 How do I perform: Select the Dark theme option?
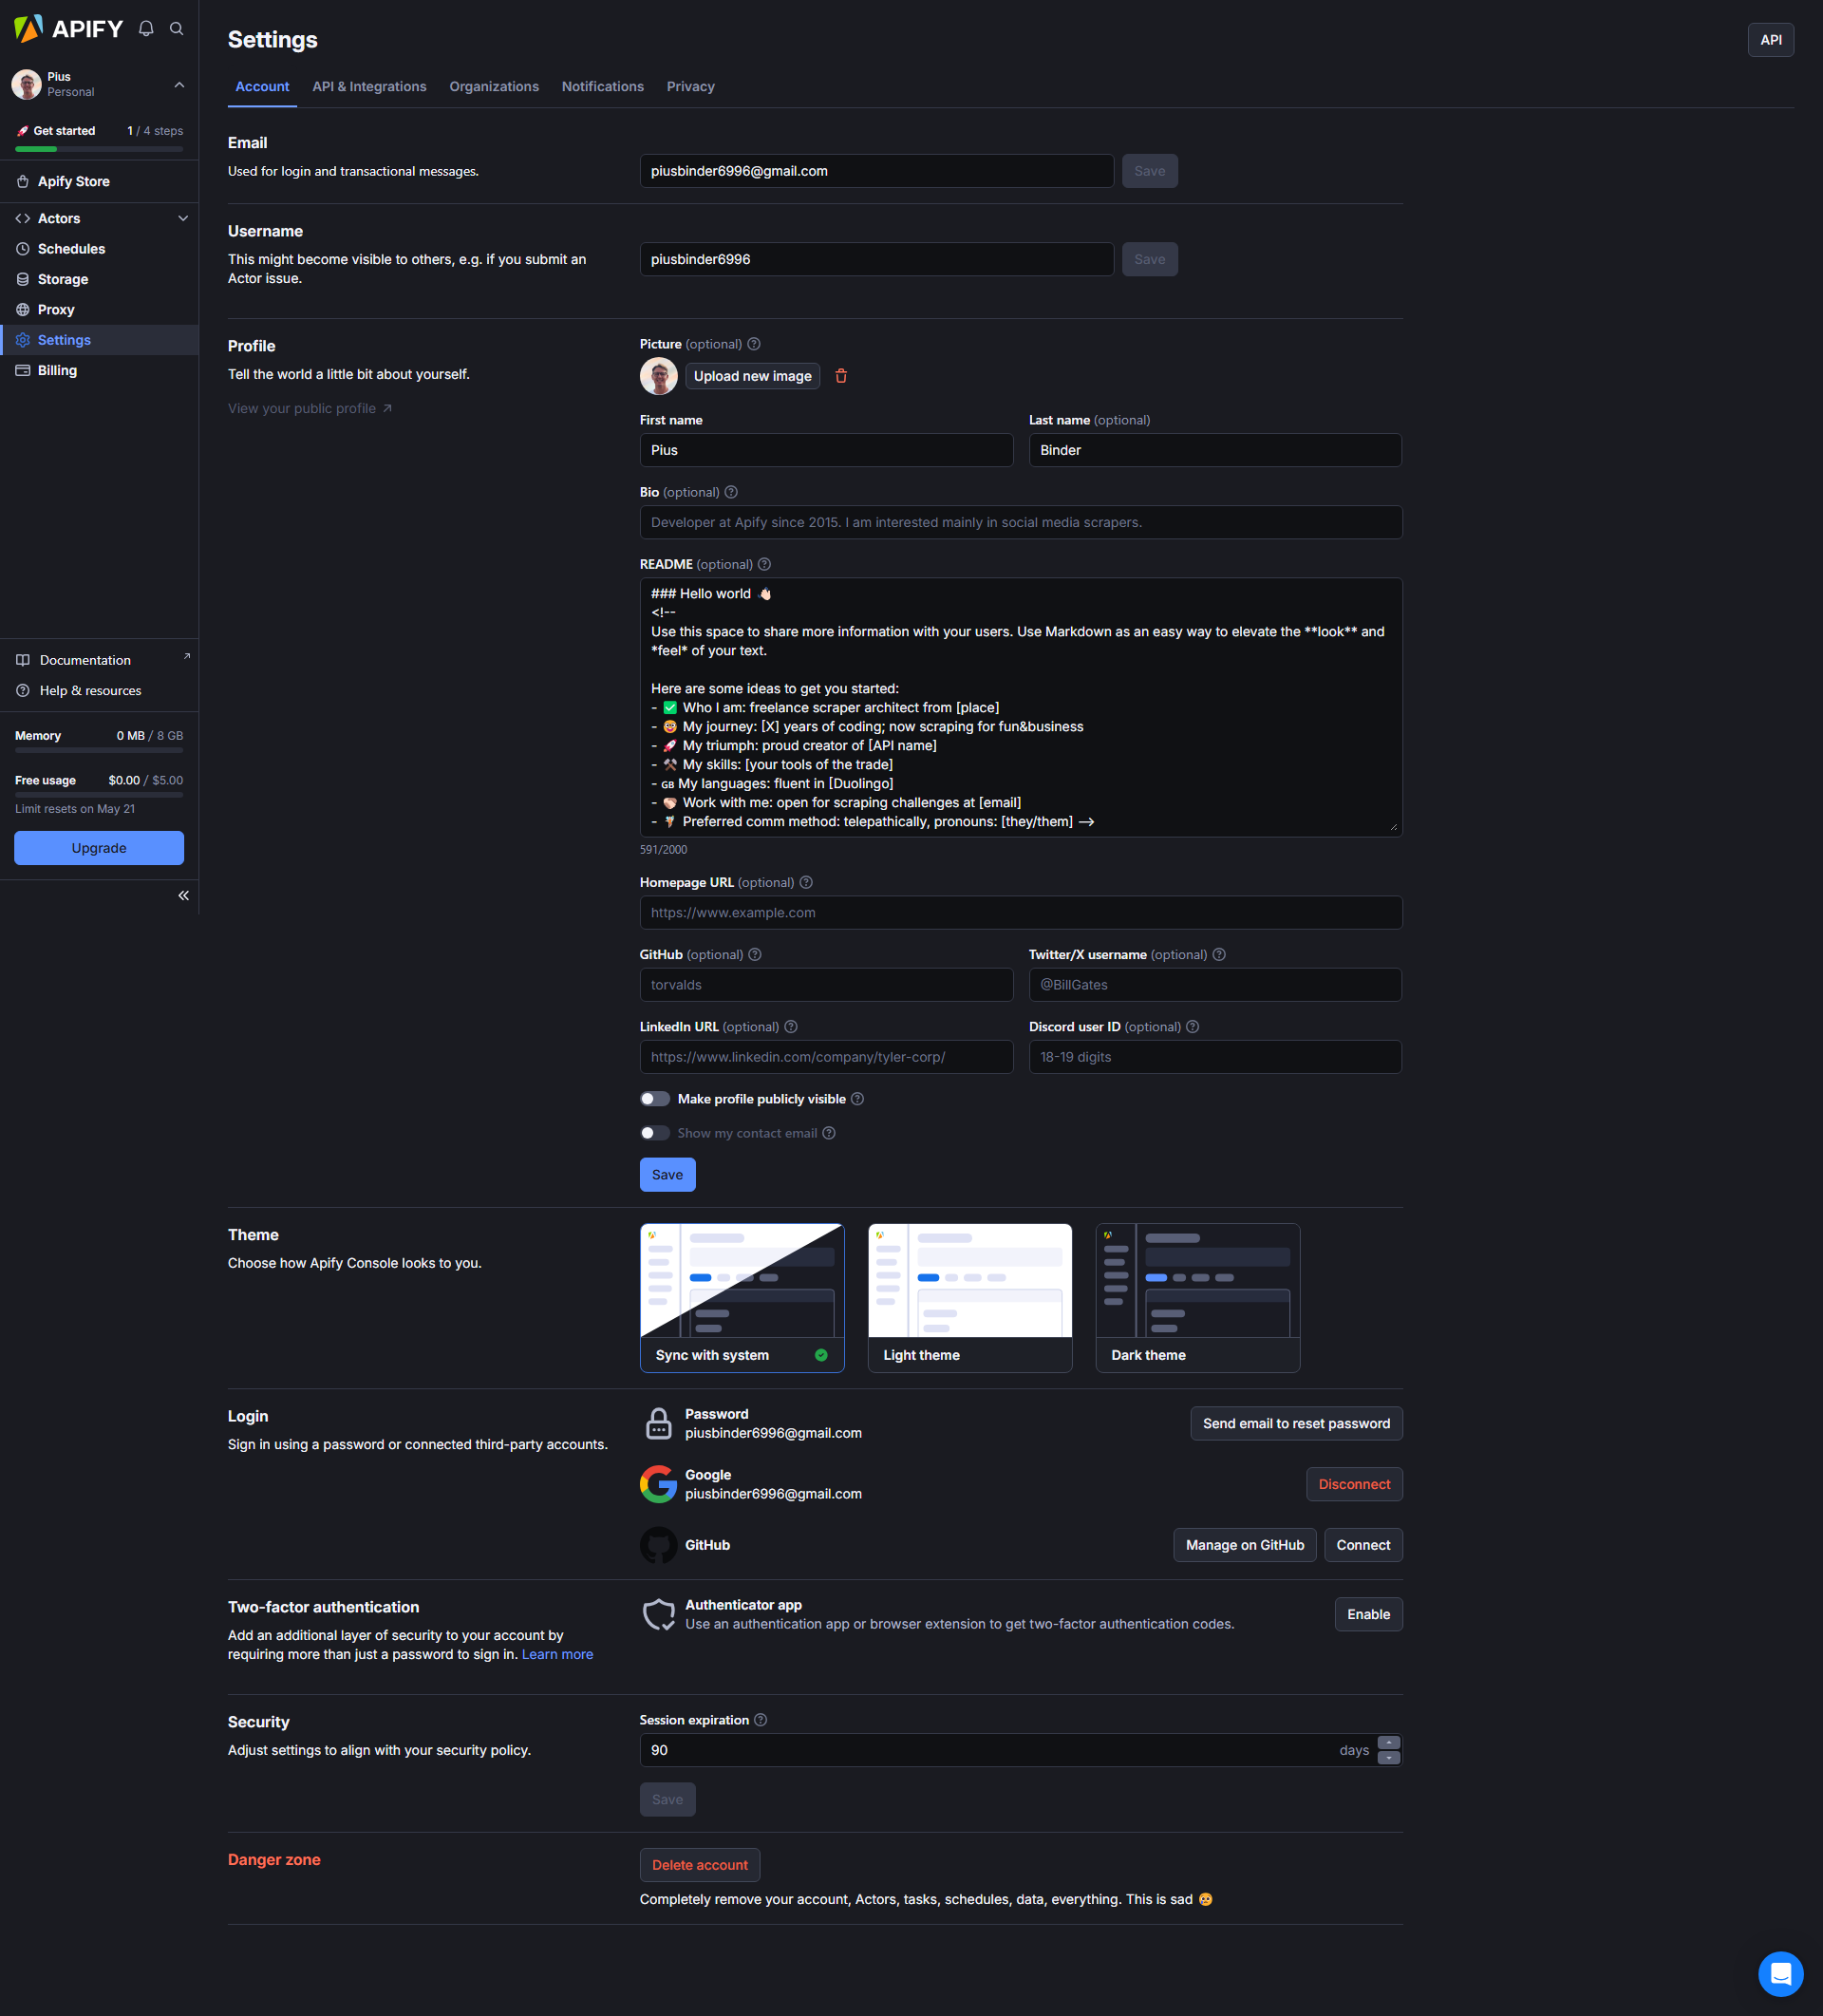pyautogui.click(x=1197, y=1297)
